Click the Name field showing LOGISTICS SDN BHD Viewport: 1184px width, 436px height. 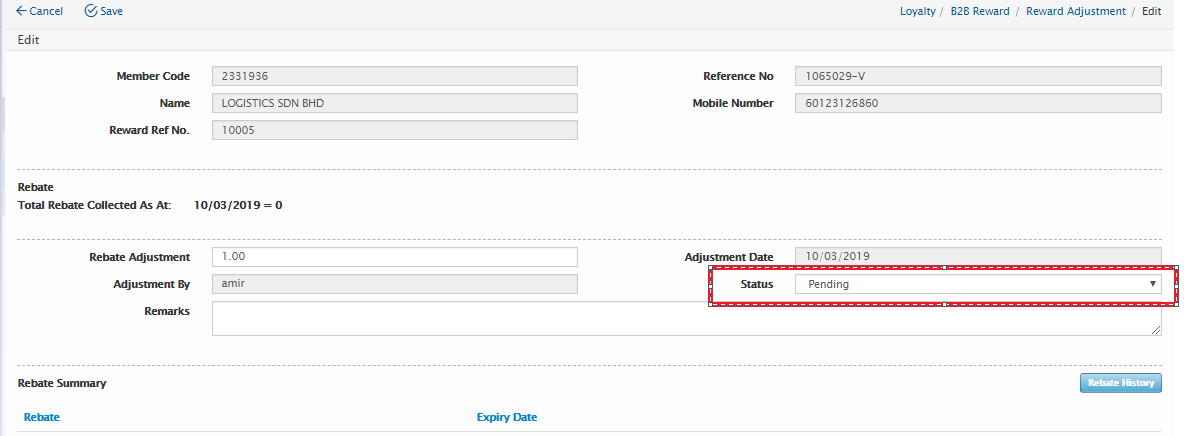coord(395,103)
